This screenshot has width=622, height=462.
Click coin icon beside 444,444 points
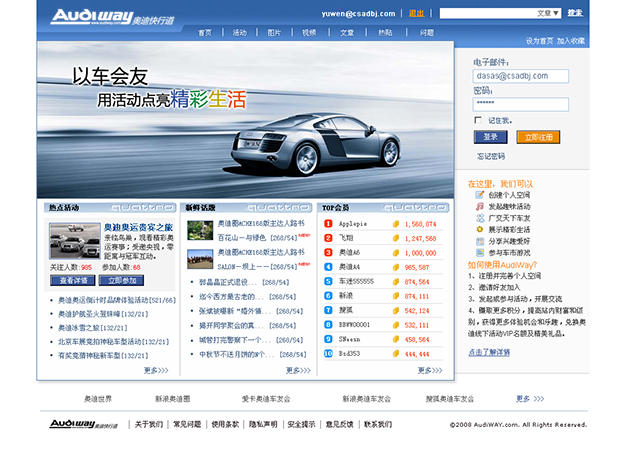(395, 354)
